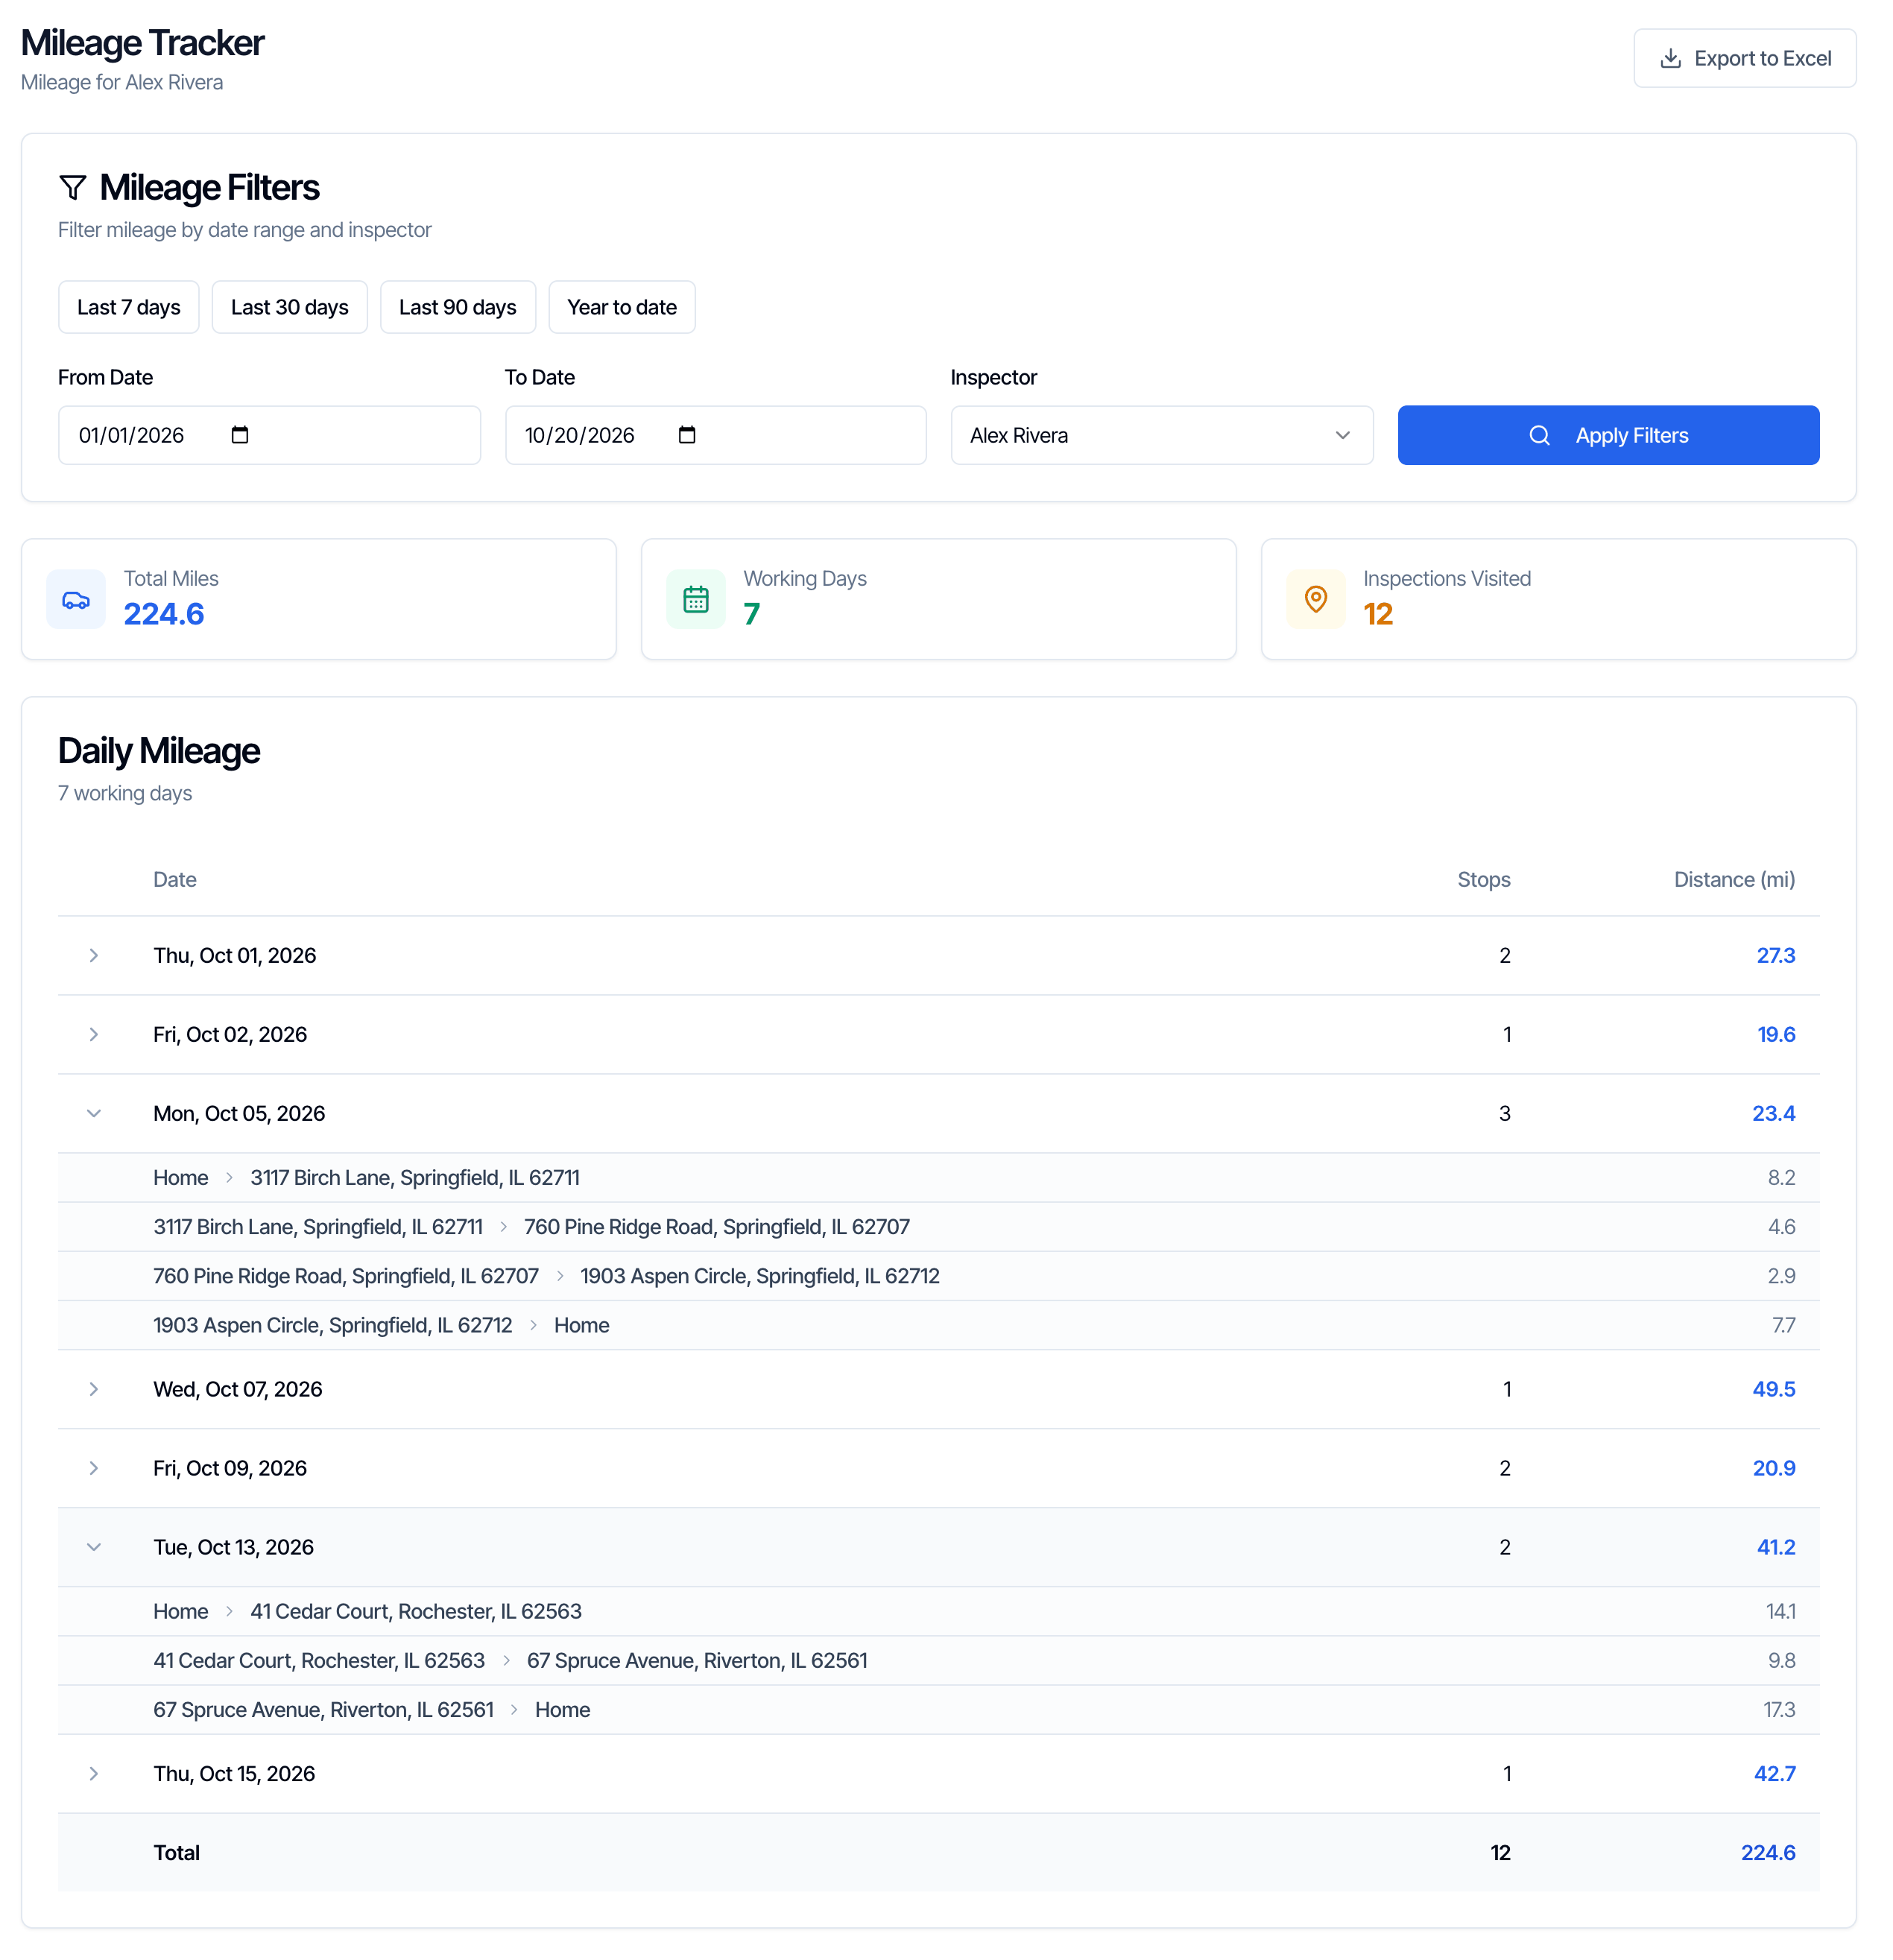1893x1960 pixels.
Task: Click the 760 Pine Ridge Road to Aspen Circle leg
Action: click(x=938, y=1276)
